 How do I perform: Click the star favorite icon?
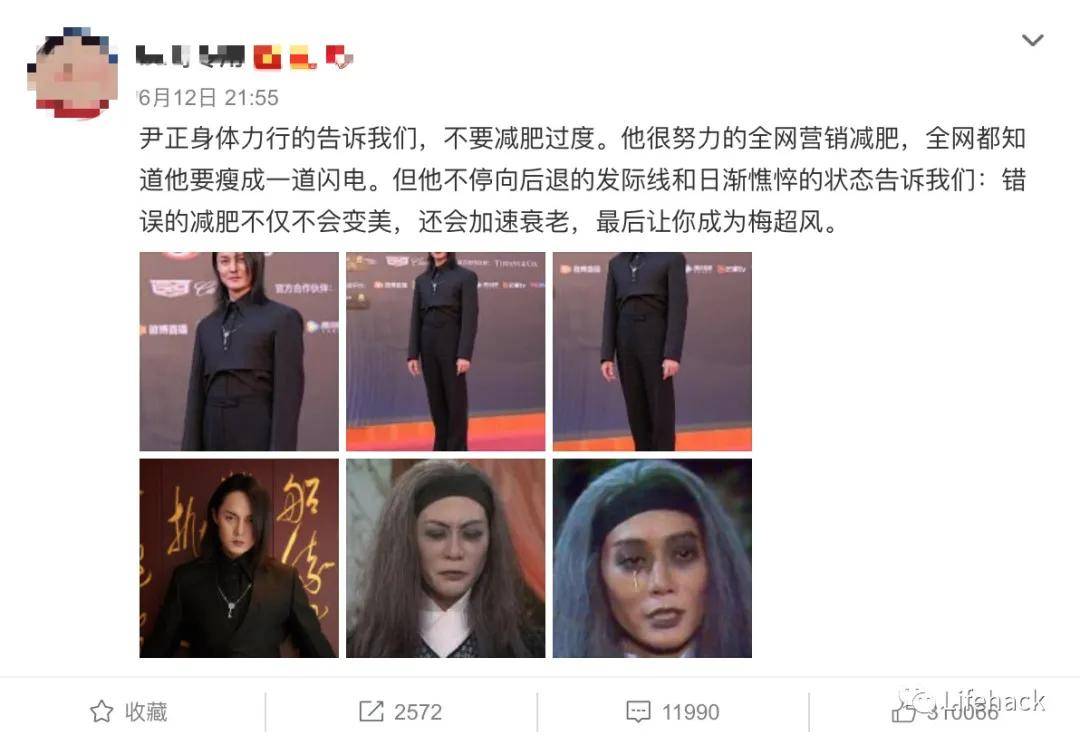102,711
